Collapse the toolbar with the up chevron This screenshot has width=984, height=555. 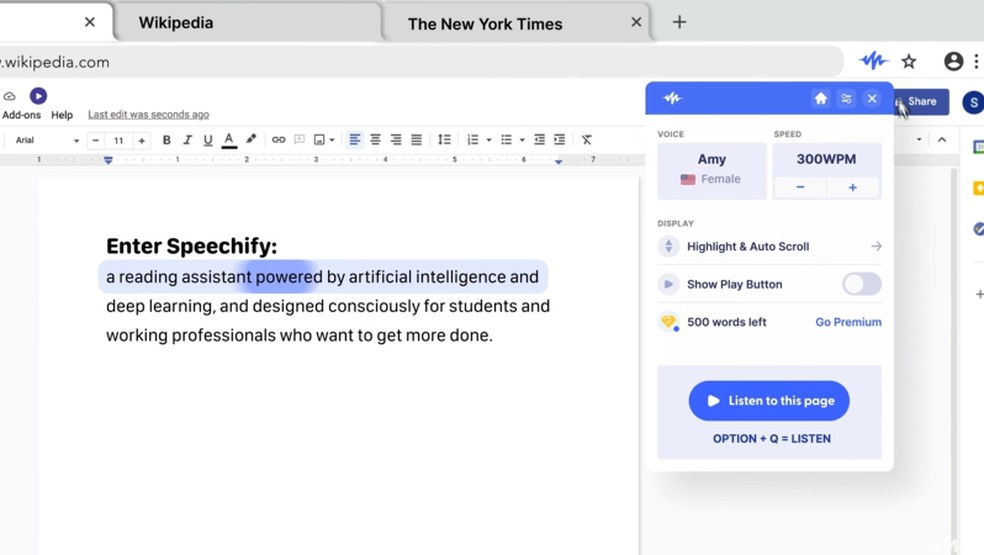(x=942, y=140)
